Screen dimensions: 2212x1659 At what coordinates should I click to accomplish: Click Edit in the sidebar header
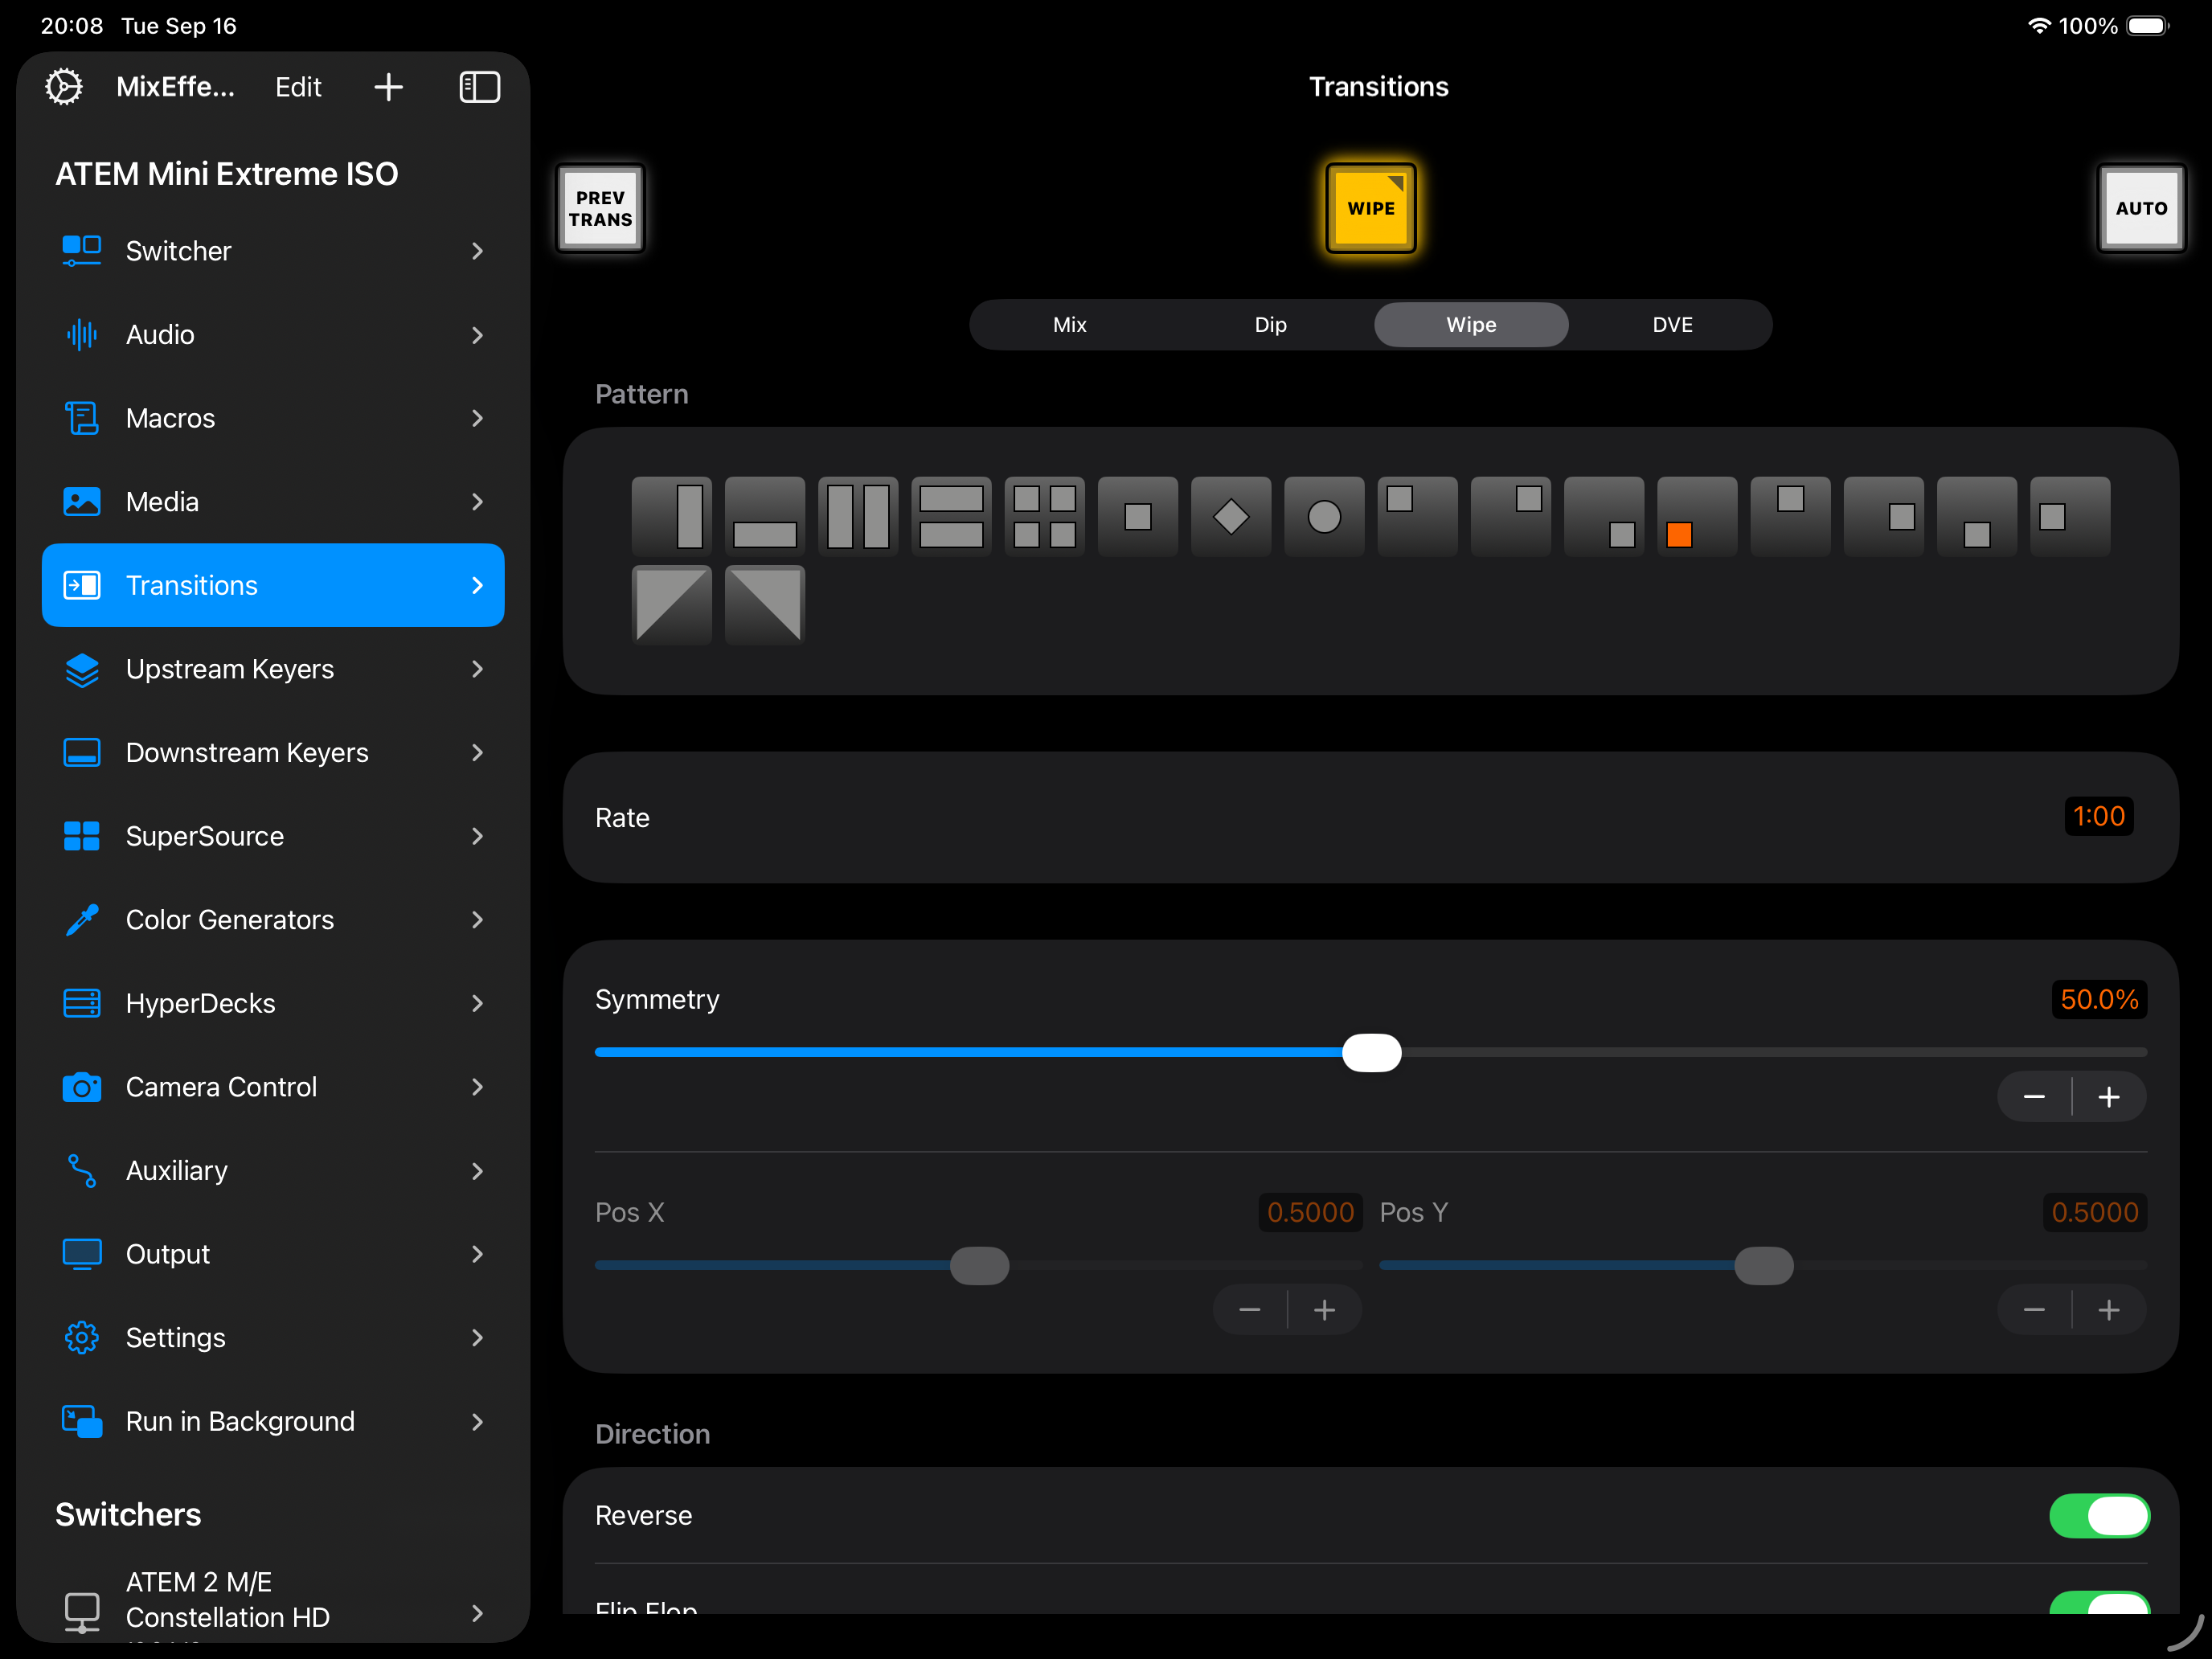click(x=298, y=87)
